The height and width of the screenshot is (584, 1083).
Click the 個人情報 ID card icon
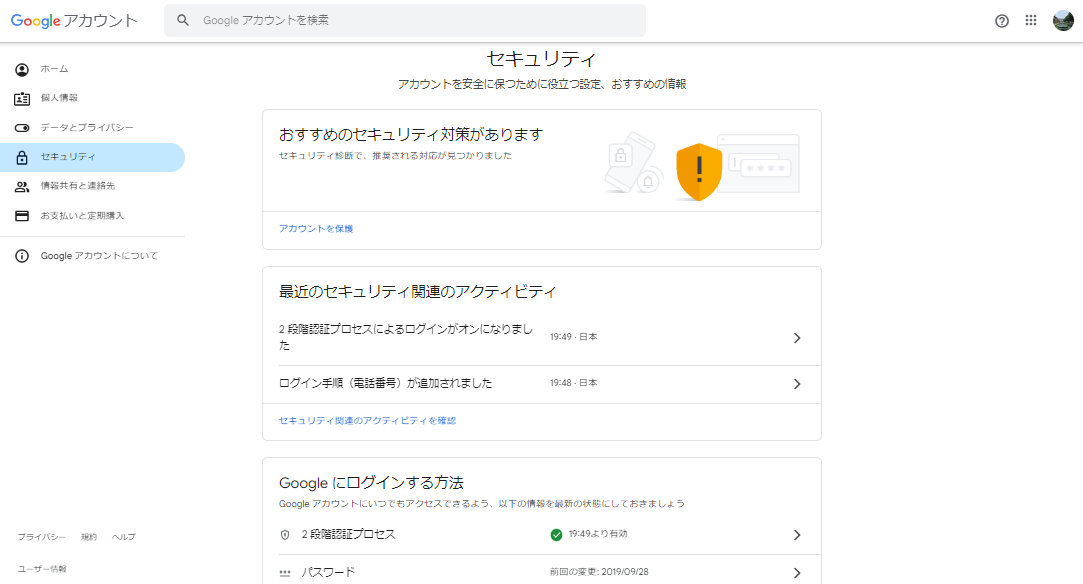[22, 99]
